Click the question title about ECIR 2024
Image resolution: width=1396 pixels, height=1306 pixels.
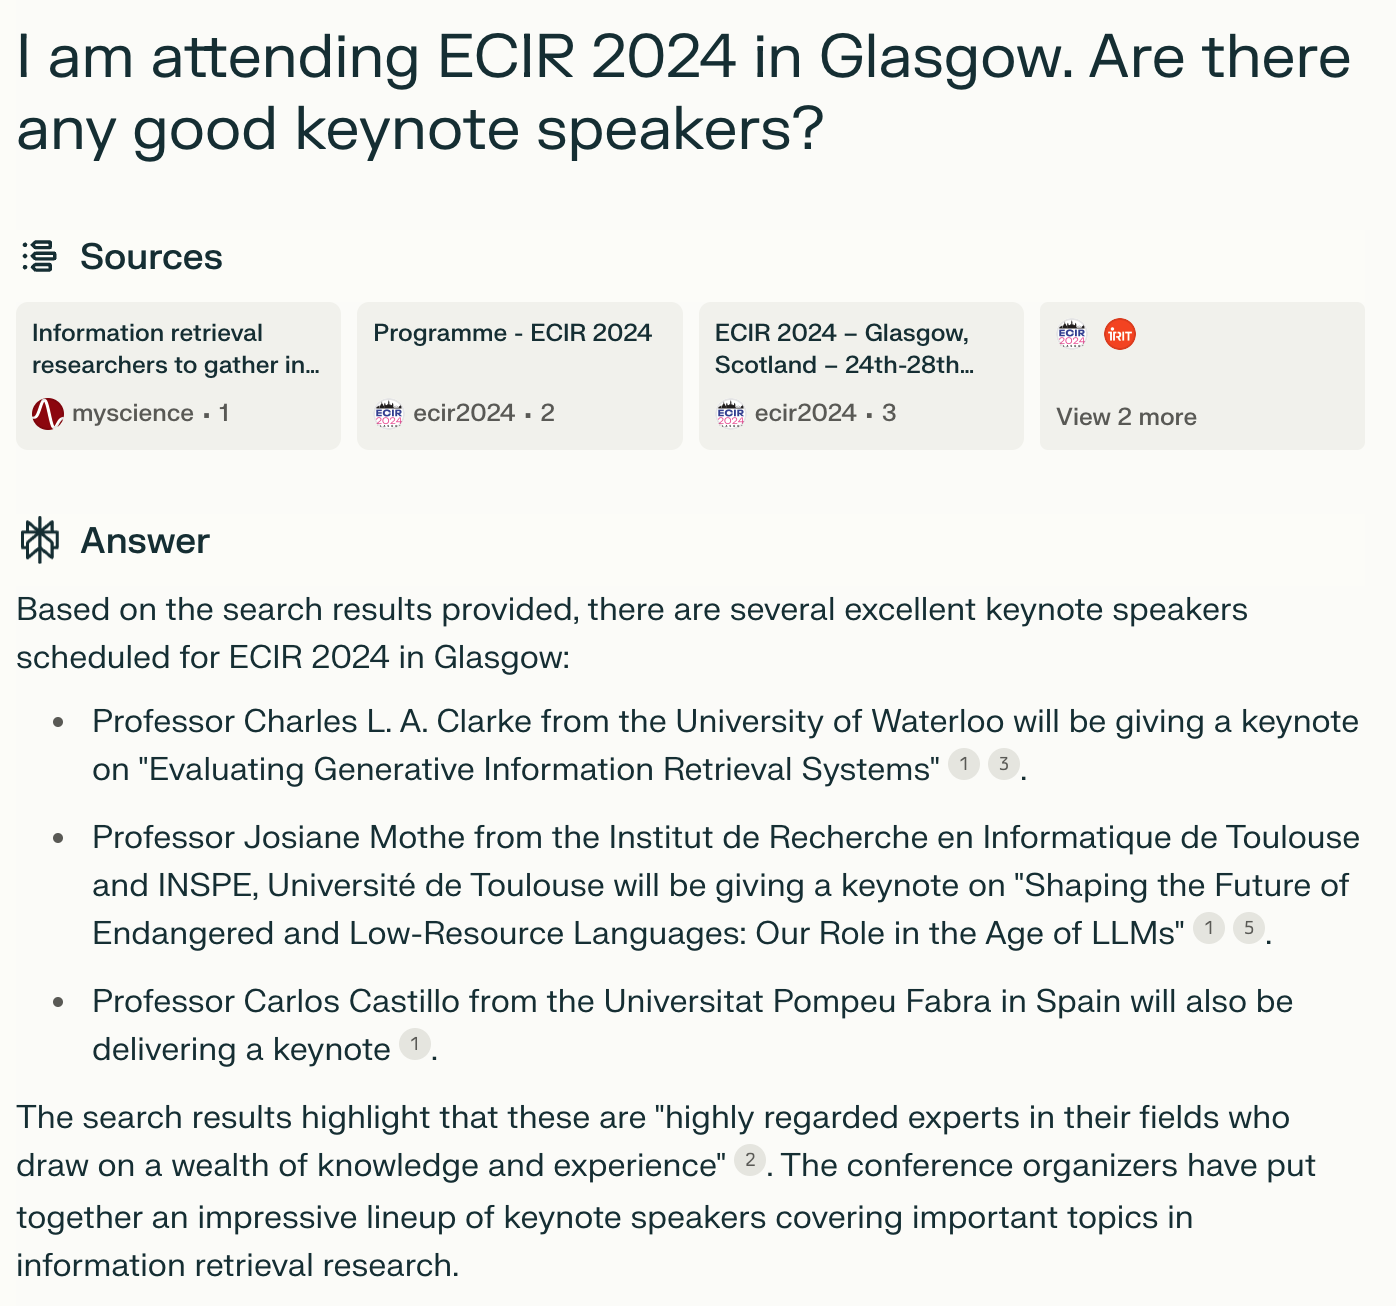pos(683,93)
